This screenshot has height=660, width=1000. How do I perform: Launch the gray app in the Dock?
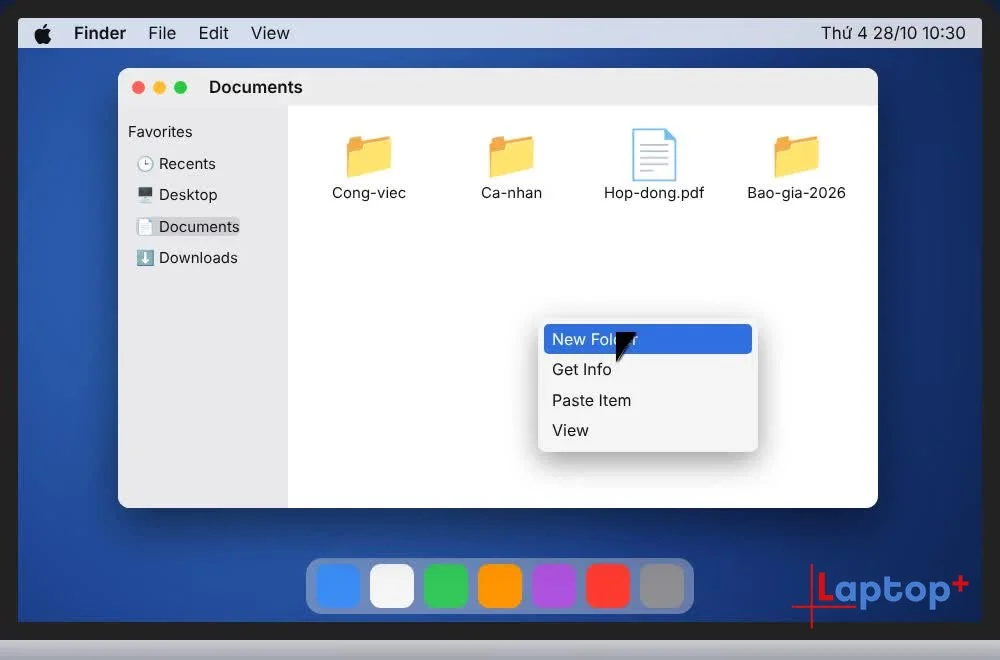click(662, 585)
